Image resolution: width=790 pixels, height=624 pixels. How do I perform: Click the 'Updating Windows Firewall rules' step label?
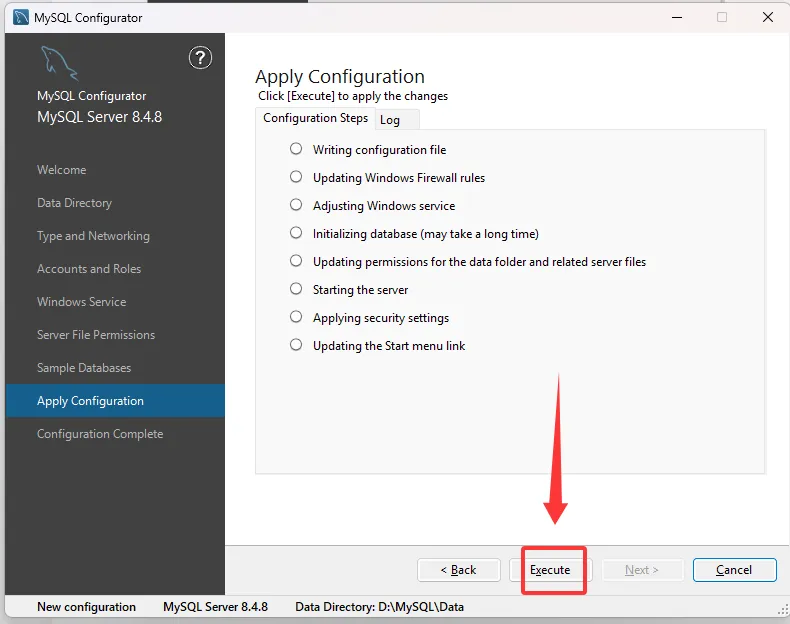point(399,178)
